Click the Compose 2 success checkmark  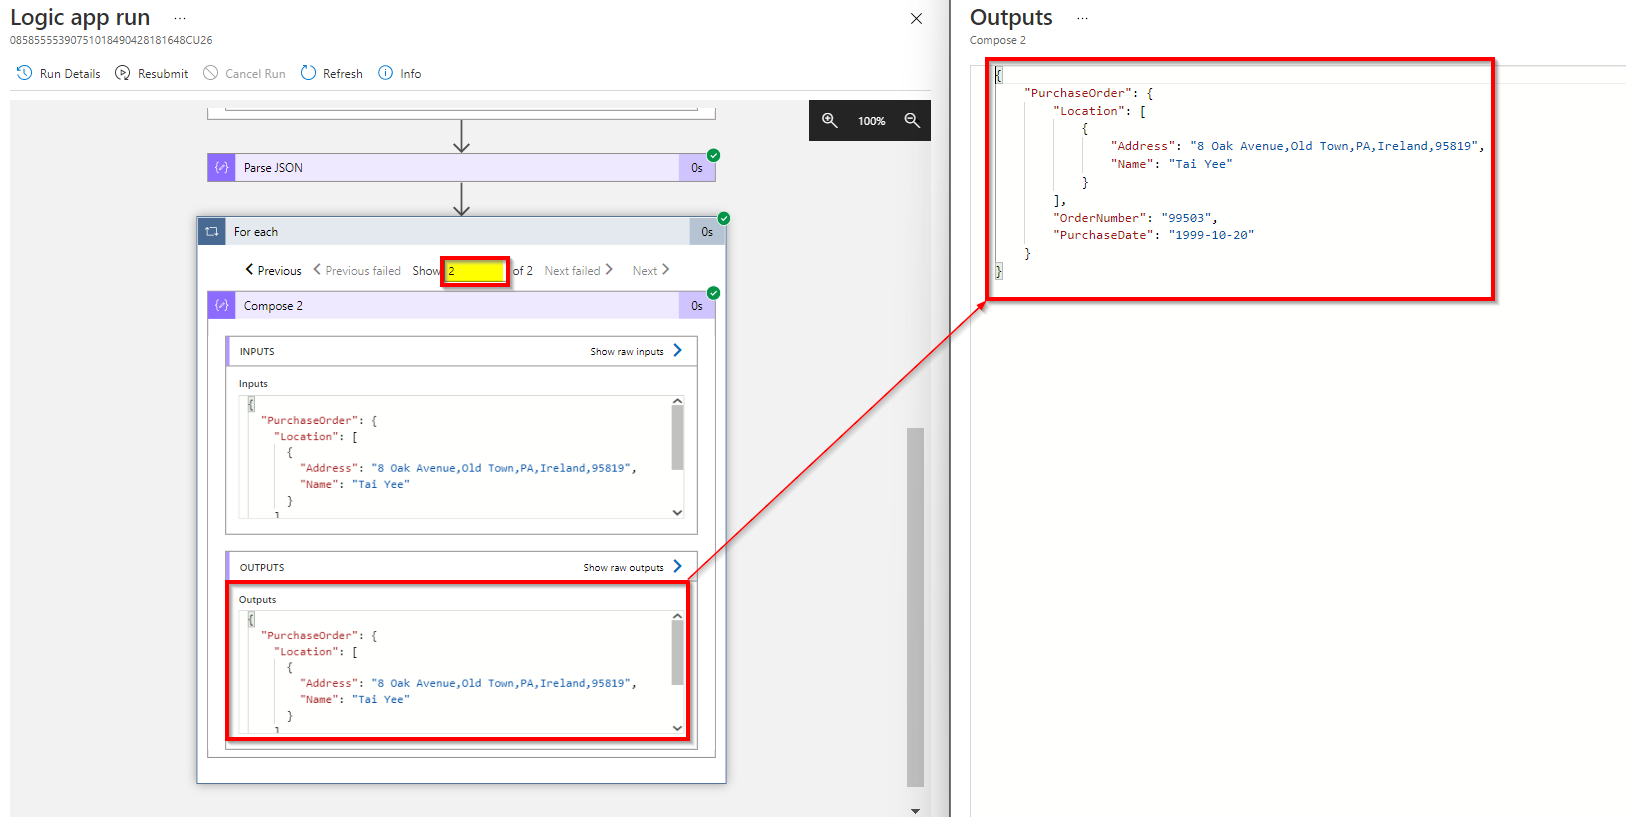click(714, 293)
